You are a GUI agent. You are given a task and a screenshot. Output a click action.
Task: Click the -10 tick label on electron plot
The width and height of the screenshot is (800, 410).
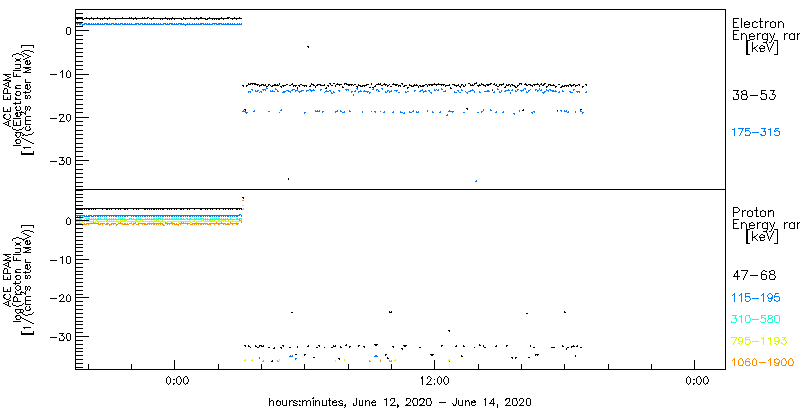pyautogui.click(x=61, y=74)
